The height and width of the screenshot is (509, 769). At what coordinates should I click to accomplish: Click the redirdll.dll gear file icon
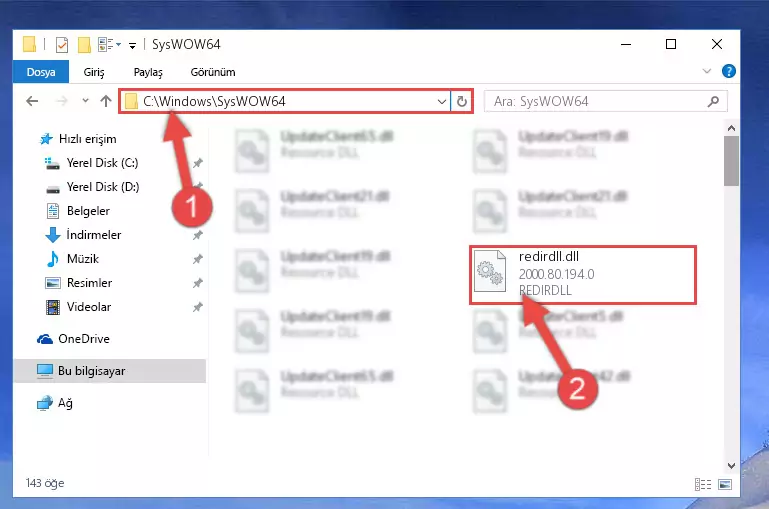pos(490,271)
